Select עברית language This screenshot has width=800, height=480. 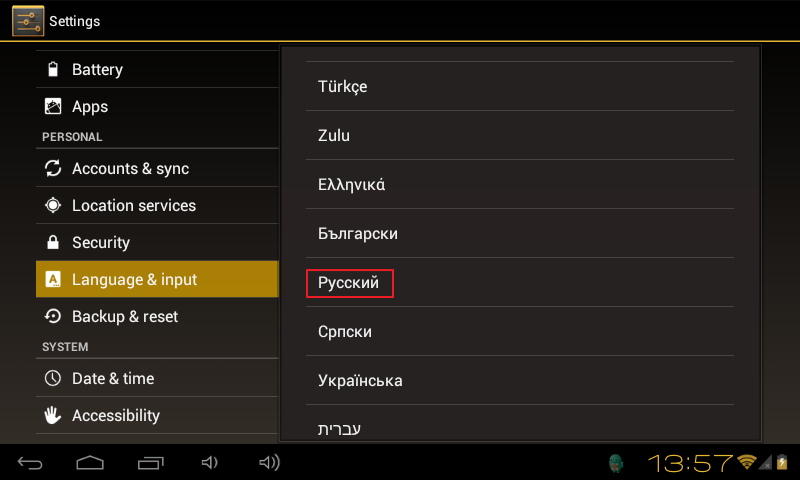click(x=519, y=423)
